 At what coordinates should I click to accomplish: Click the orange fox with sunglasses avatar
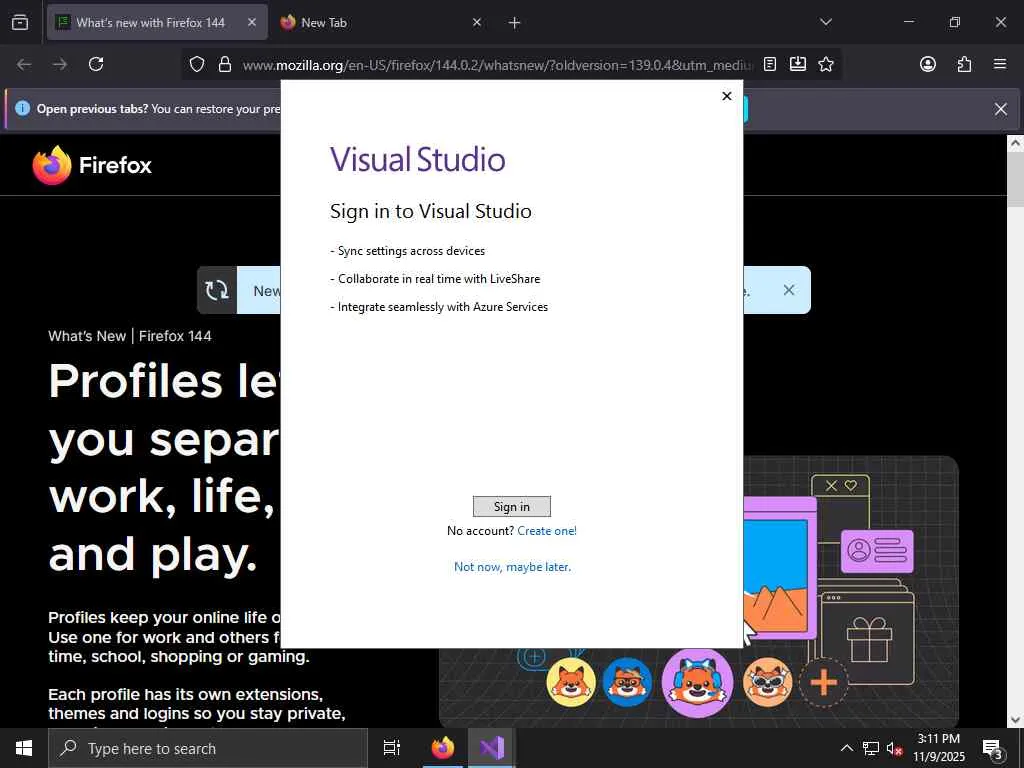tap(767, 682)
